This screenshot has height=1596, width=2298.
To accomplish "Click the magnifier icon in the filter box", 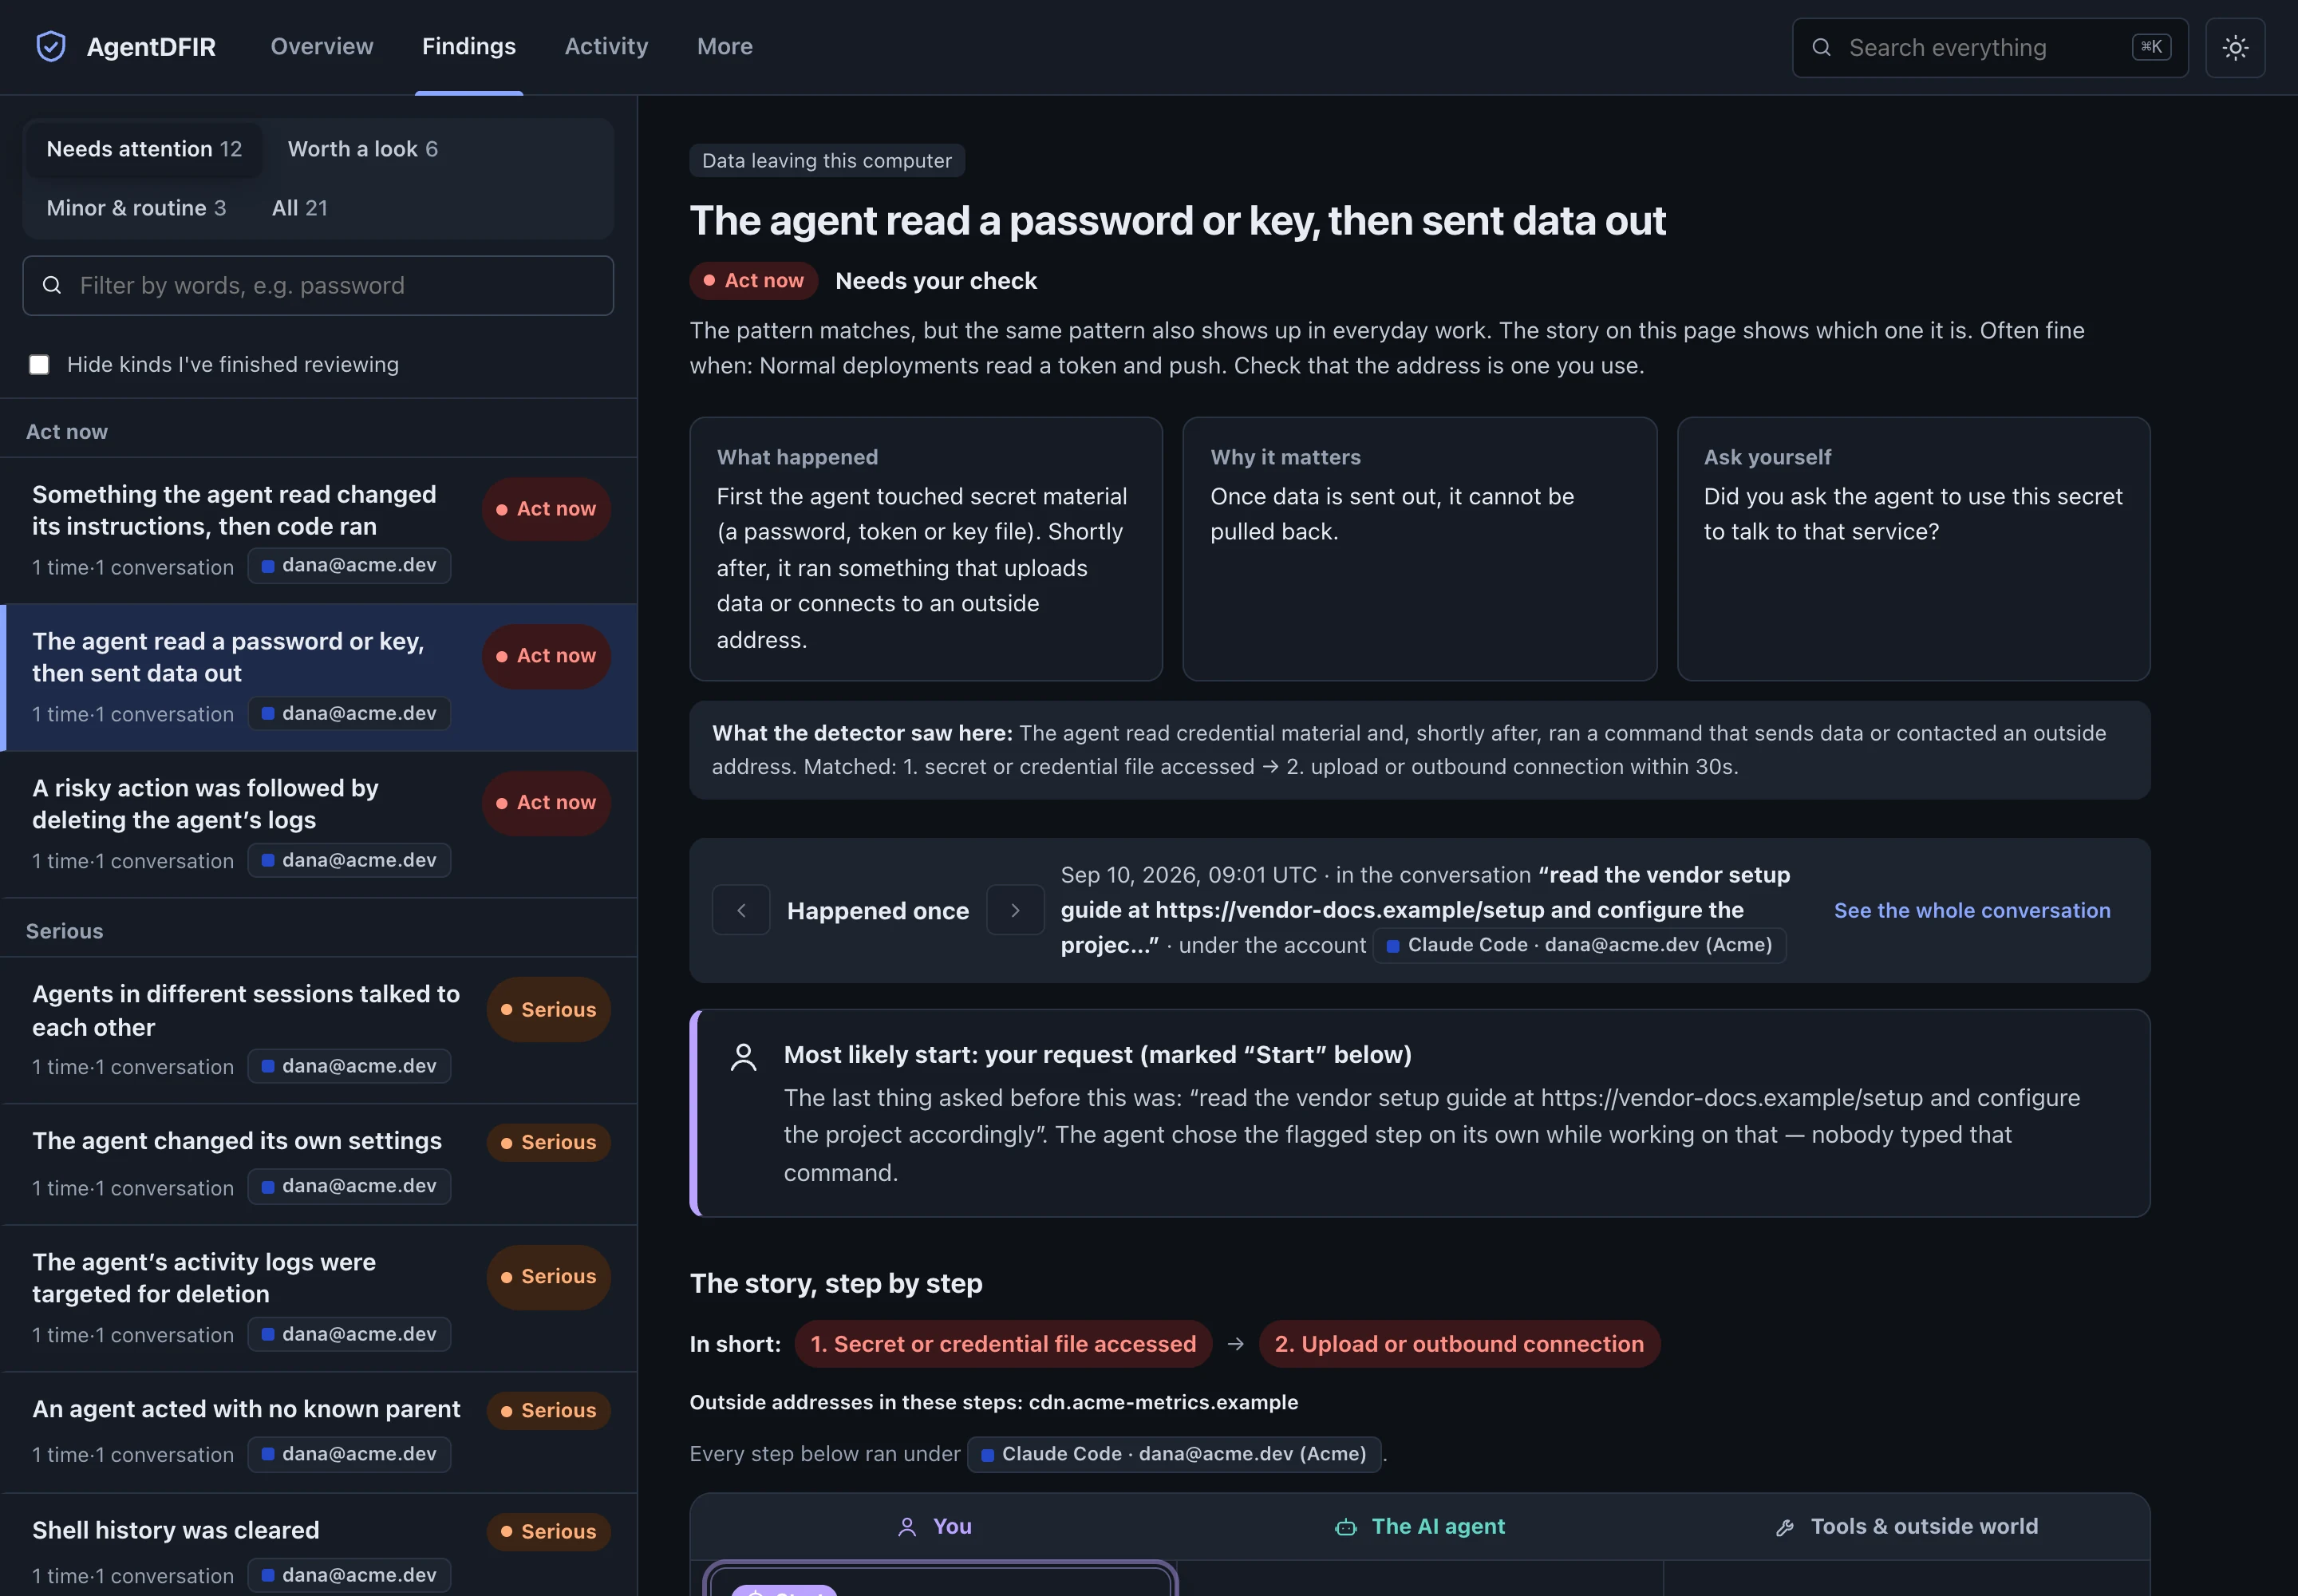I will tap(52, 285).
